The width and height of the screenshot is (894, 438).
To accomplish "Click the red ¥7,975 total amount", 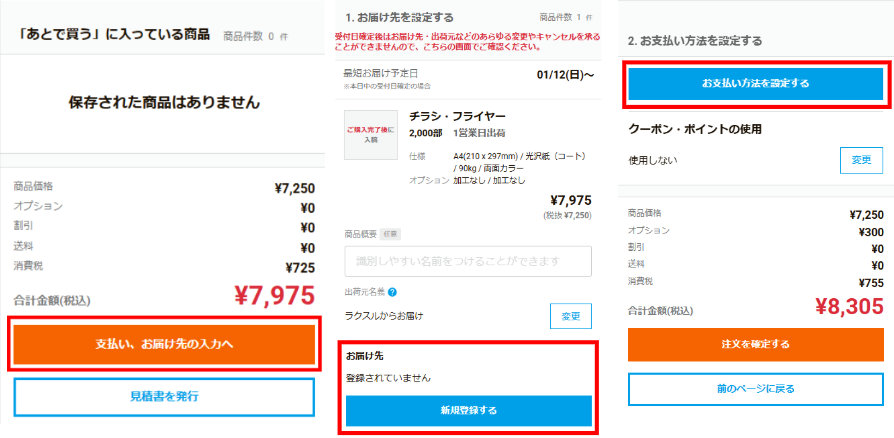I will [274, 295].
